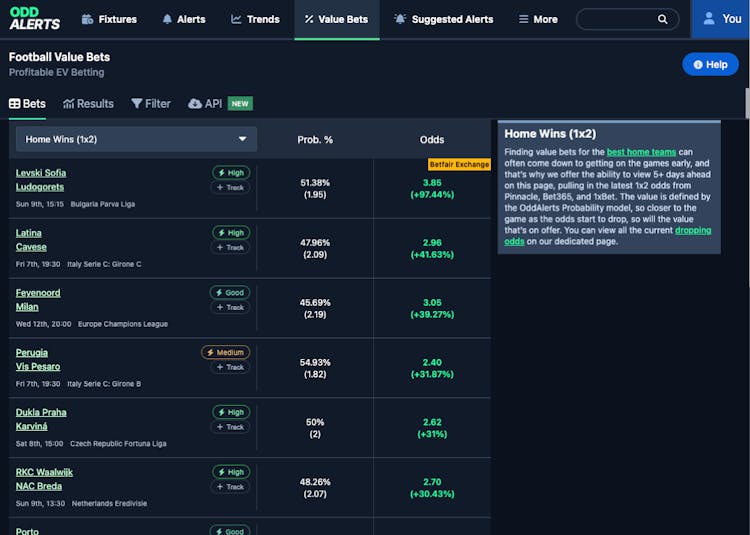Click odds 2.70 for RKC Waalwijk
The image size is (750, 535).
point(432,482)
